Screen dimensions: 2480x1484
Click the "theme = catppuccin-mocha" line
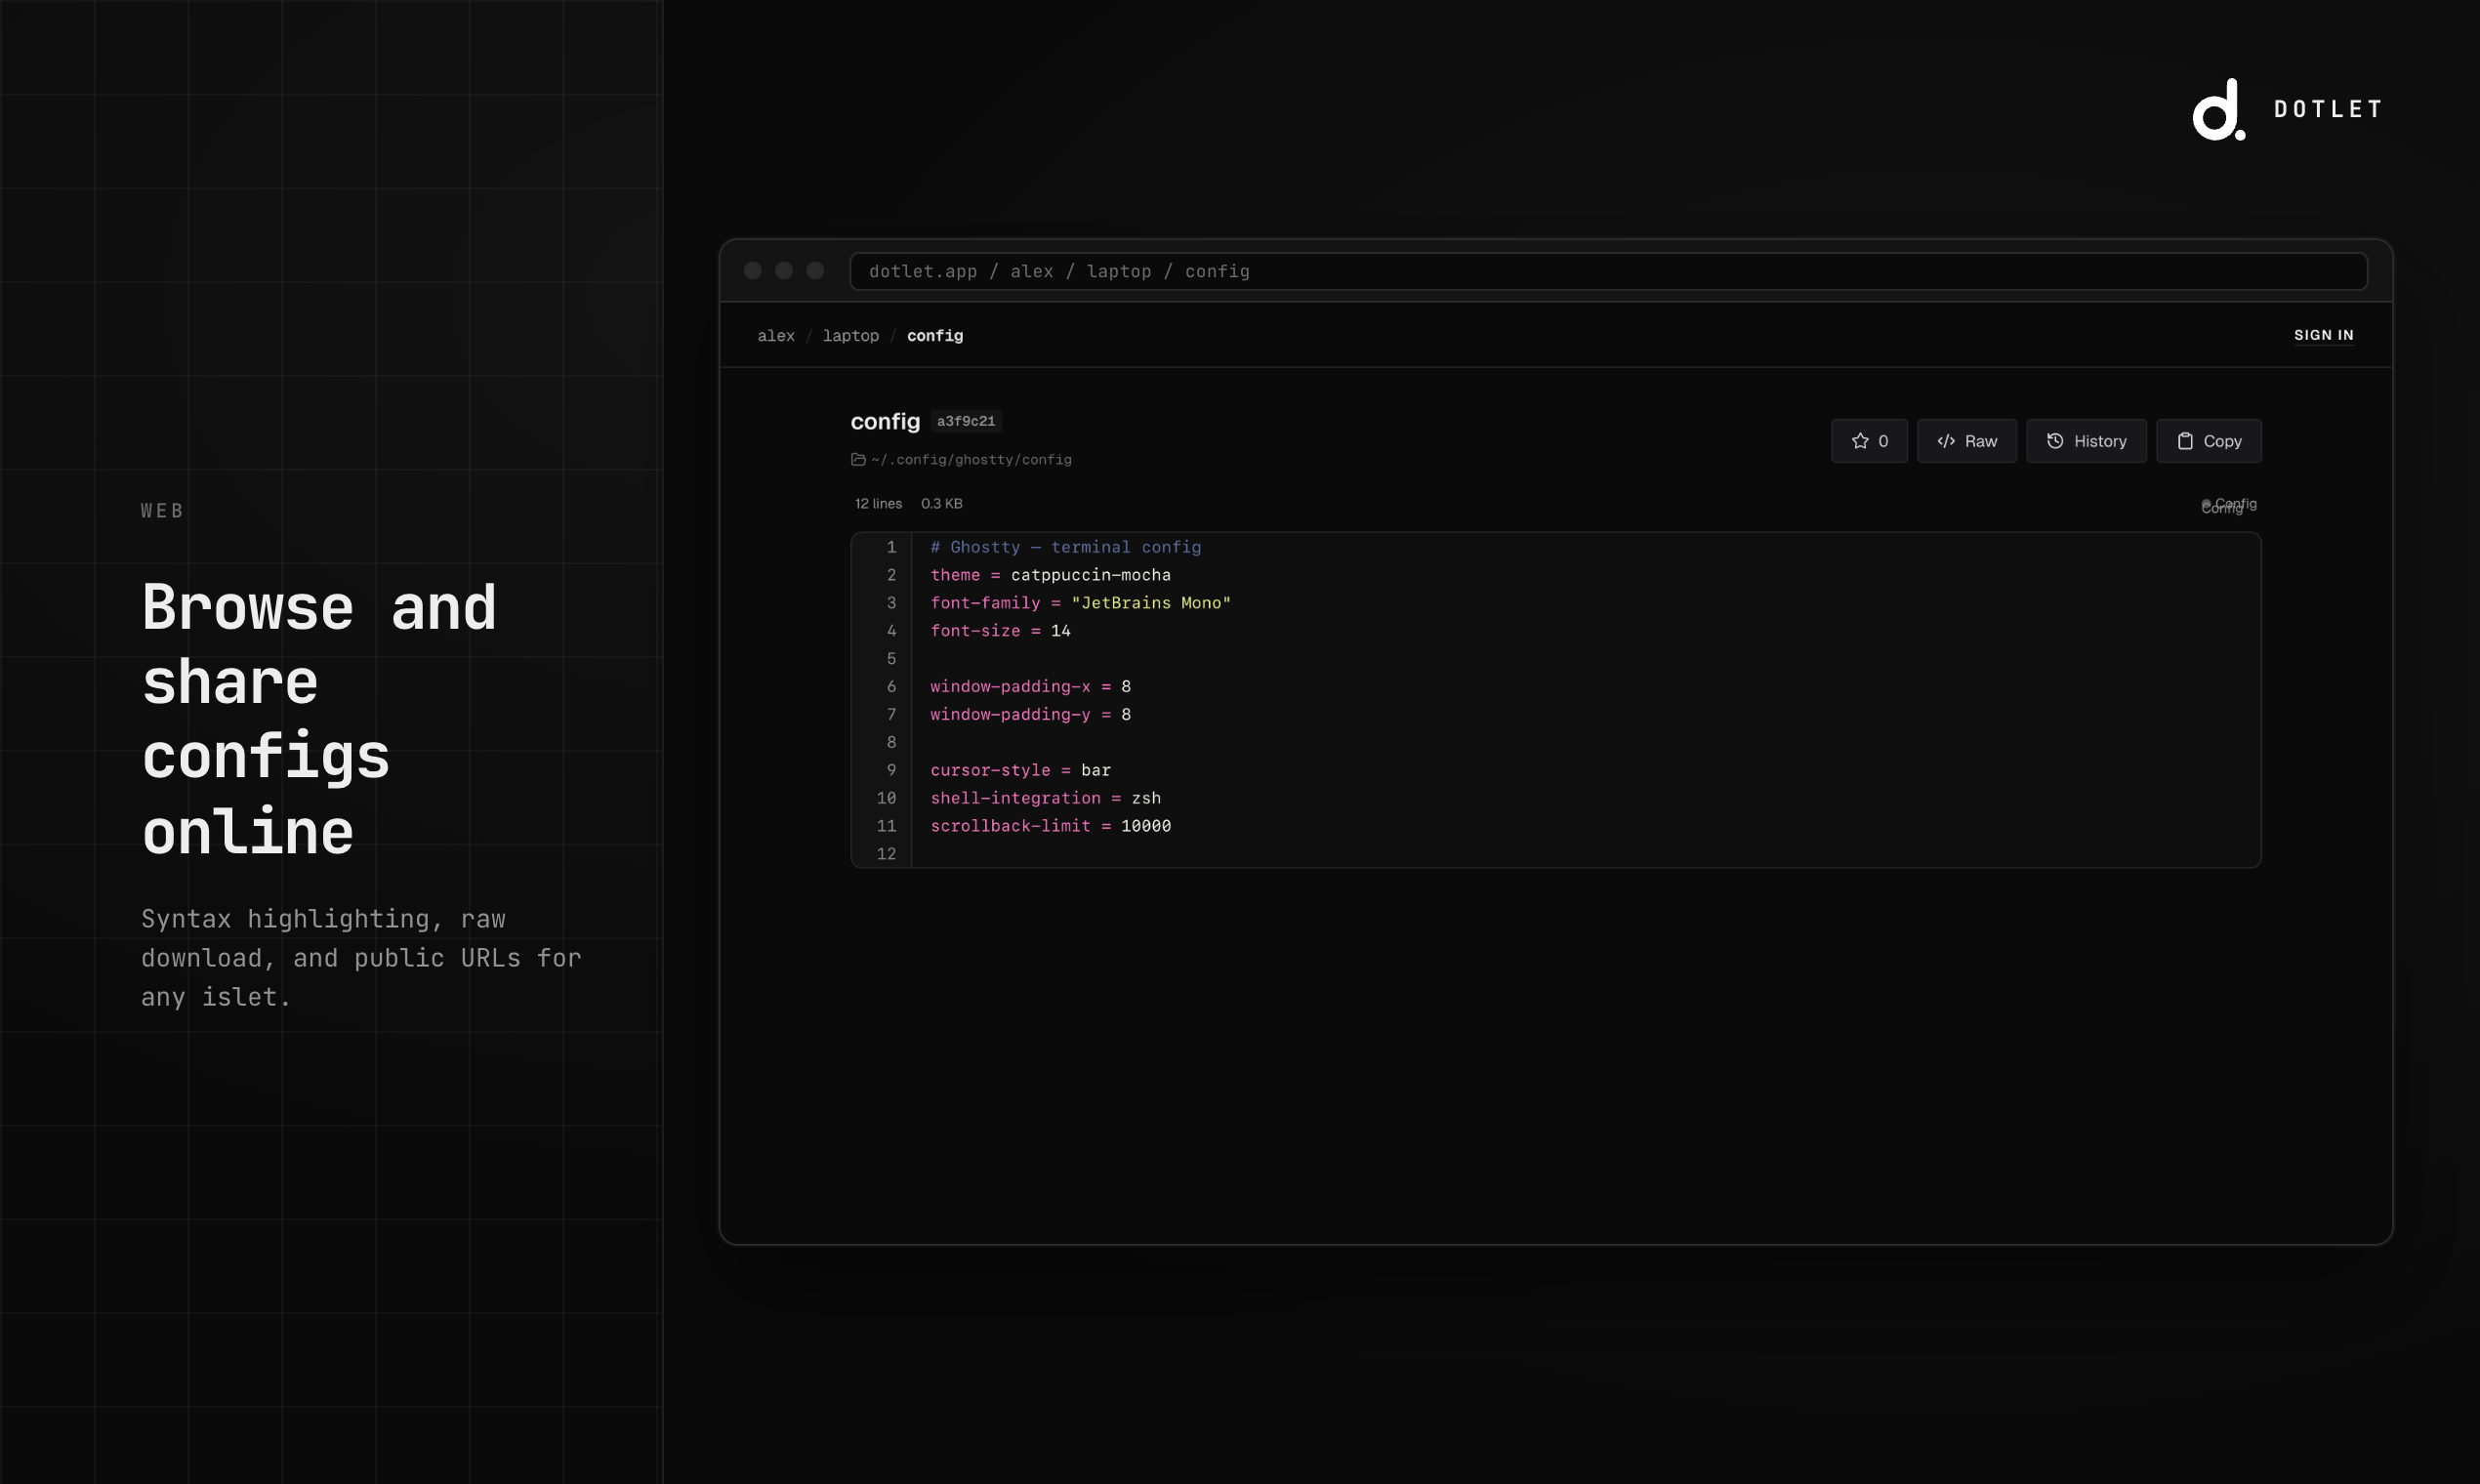1050,575
